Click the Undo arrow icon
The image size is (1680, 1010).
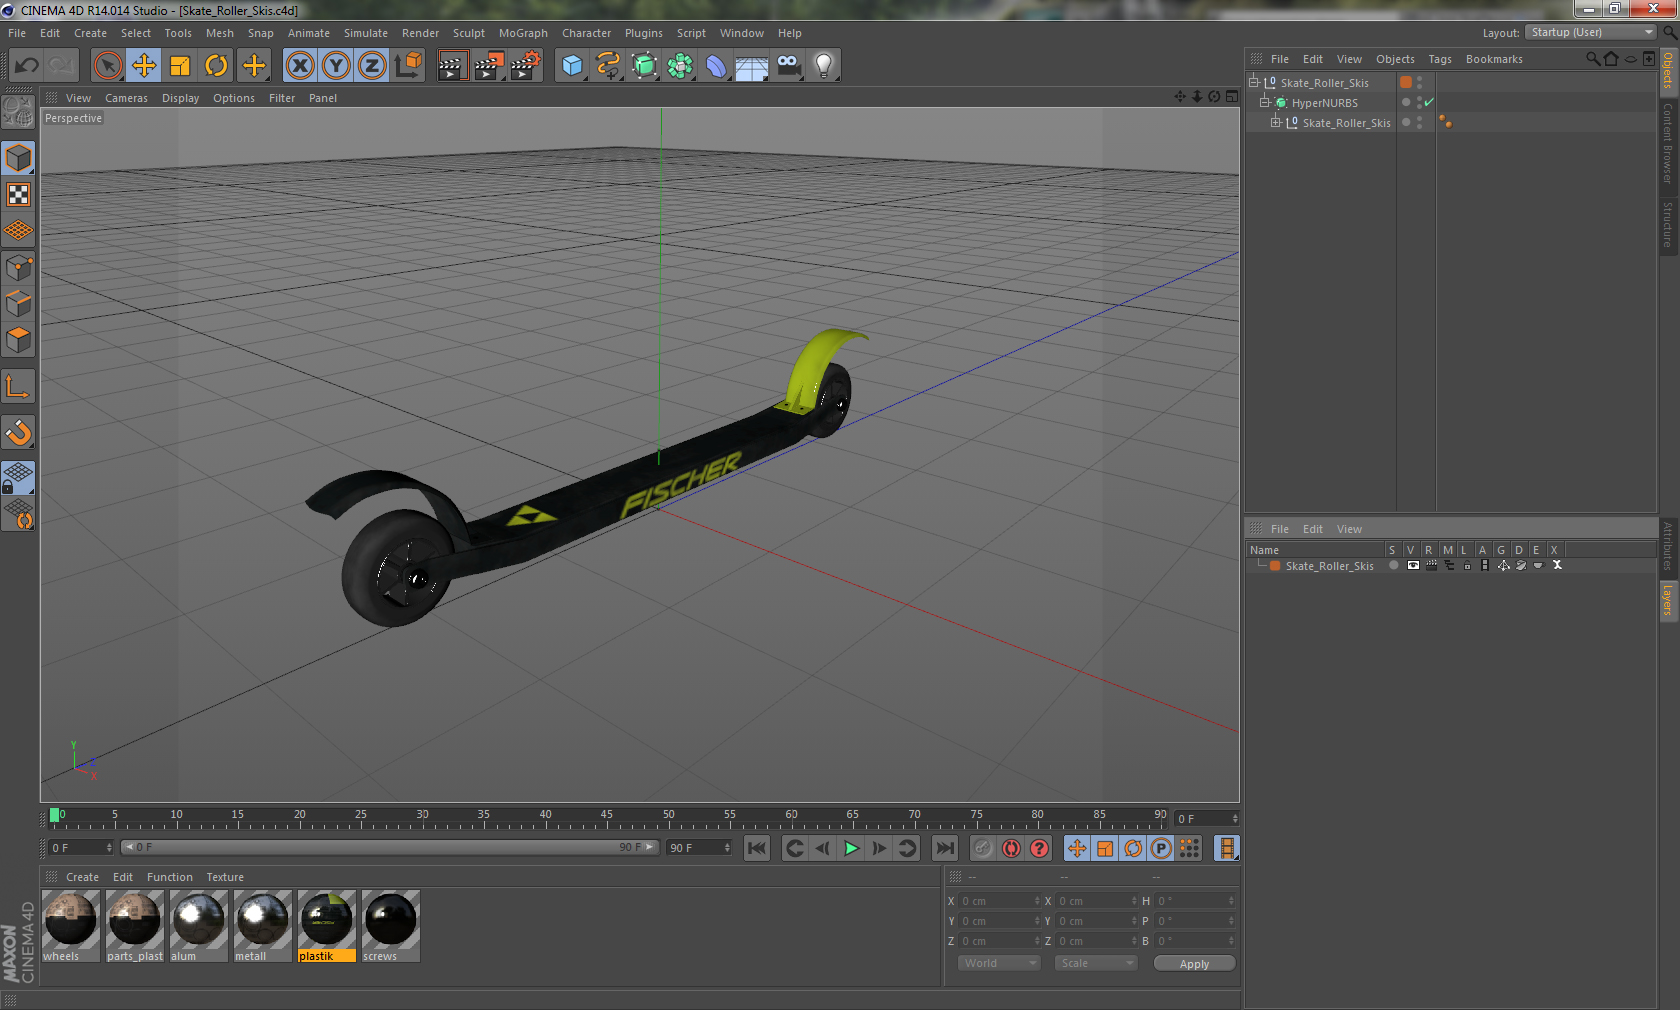(x=26, y=66)
